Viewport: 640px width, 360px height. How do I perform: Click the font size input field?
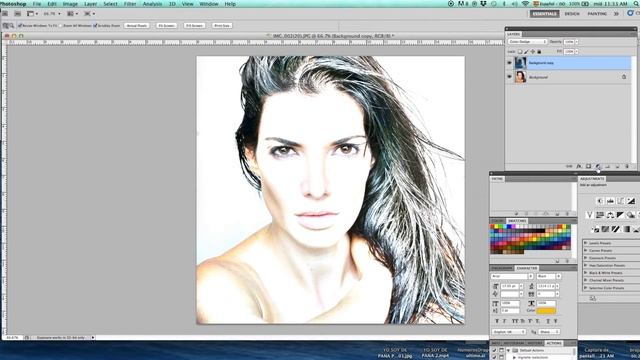click(x=510, y=287)
